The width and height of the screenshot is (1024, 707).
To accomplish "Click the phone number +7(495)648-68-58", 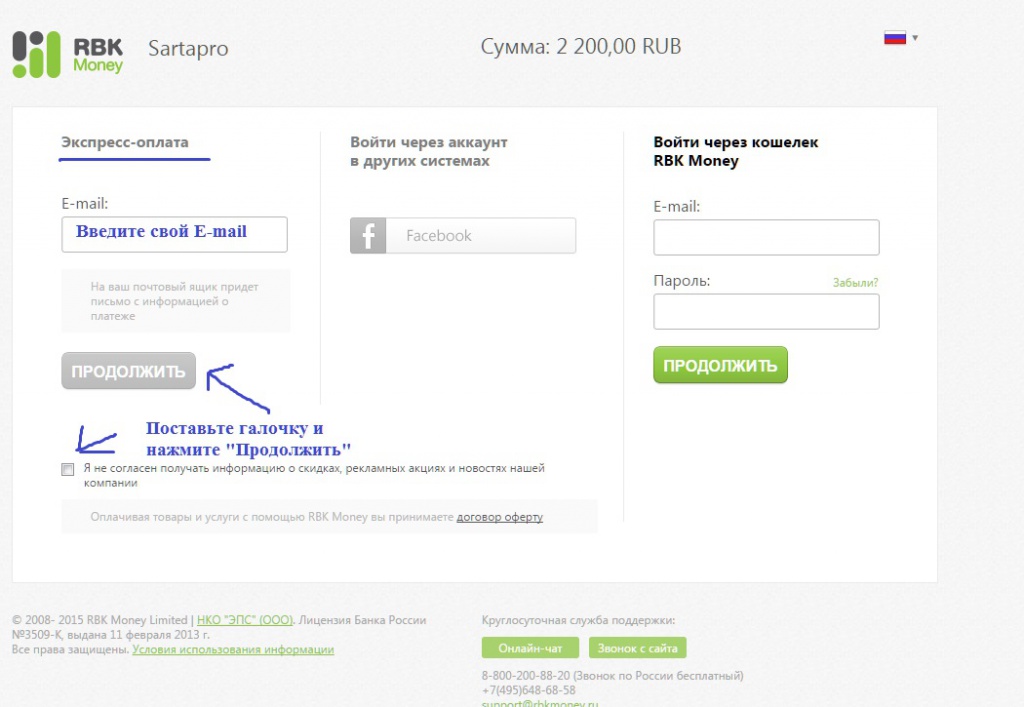I will (529, 690).
